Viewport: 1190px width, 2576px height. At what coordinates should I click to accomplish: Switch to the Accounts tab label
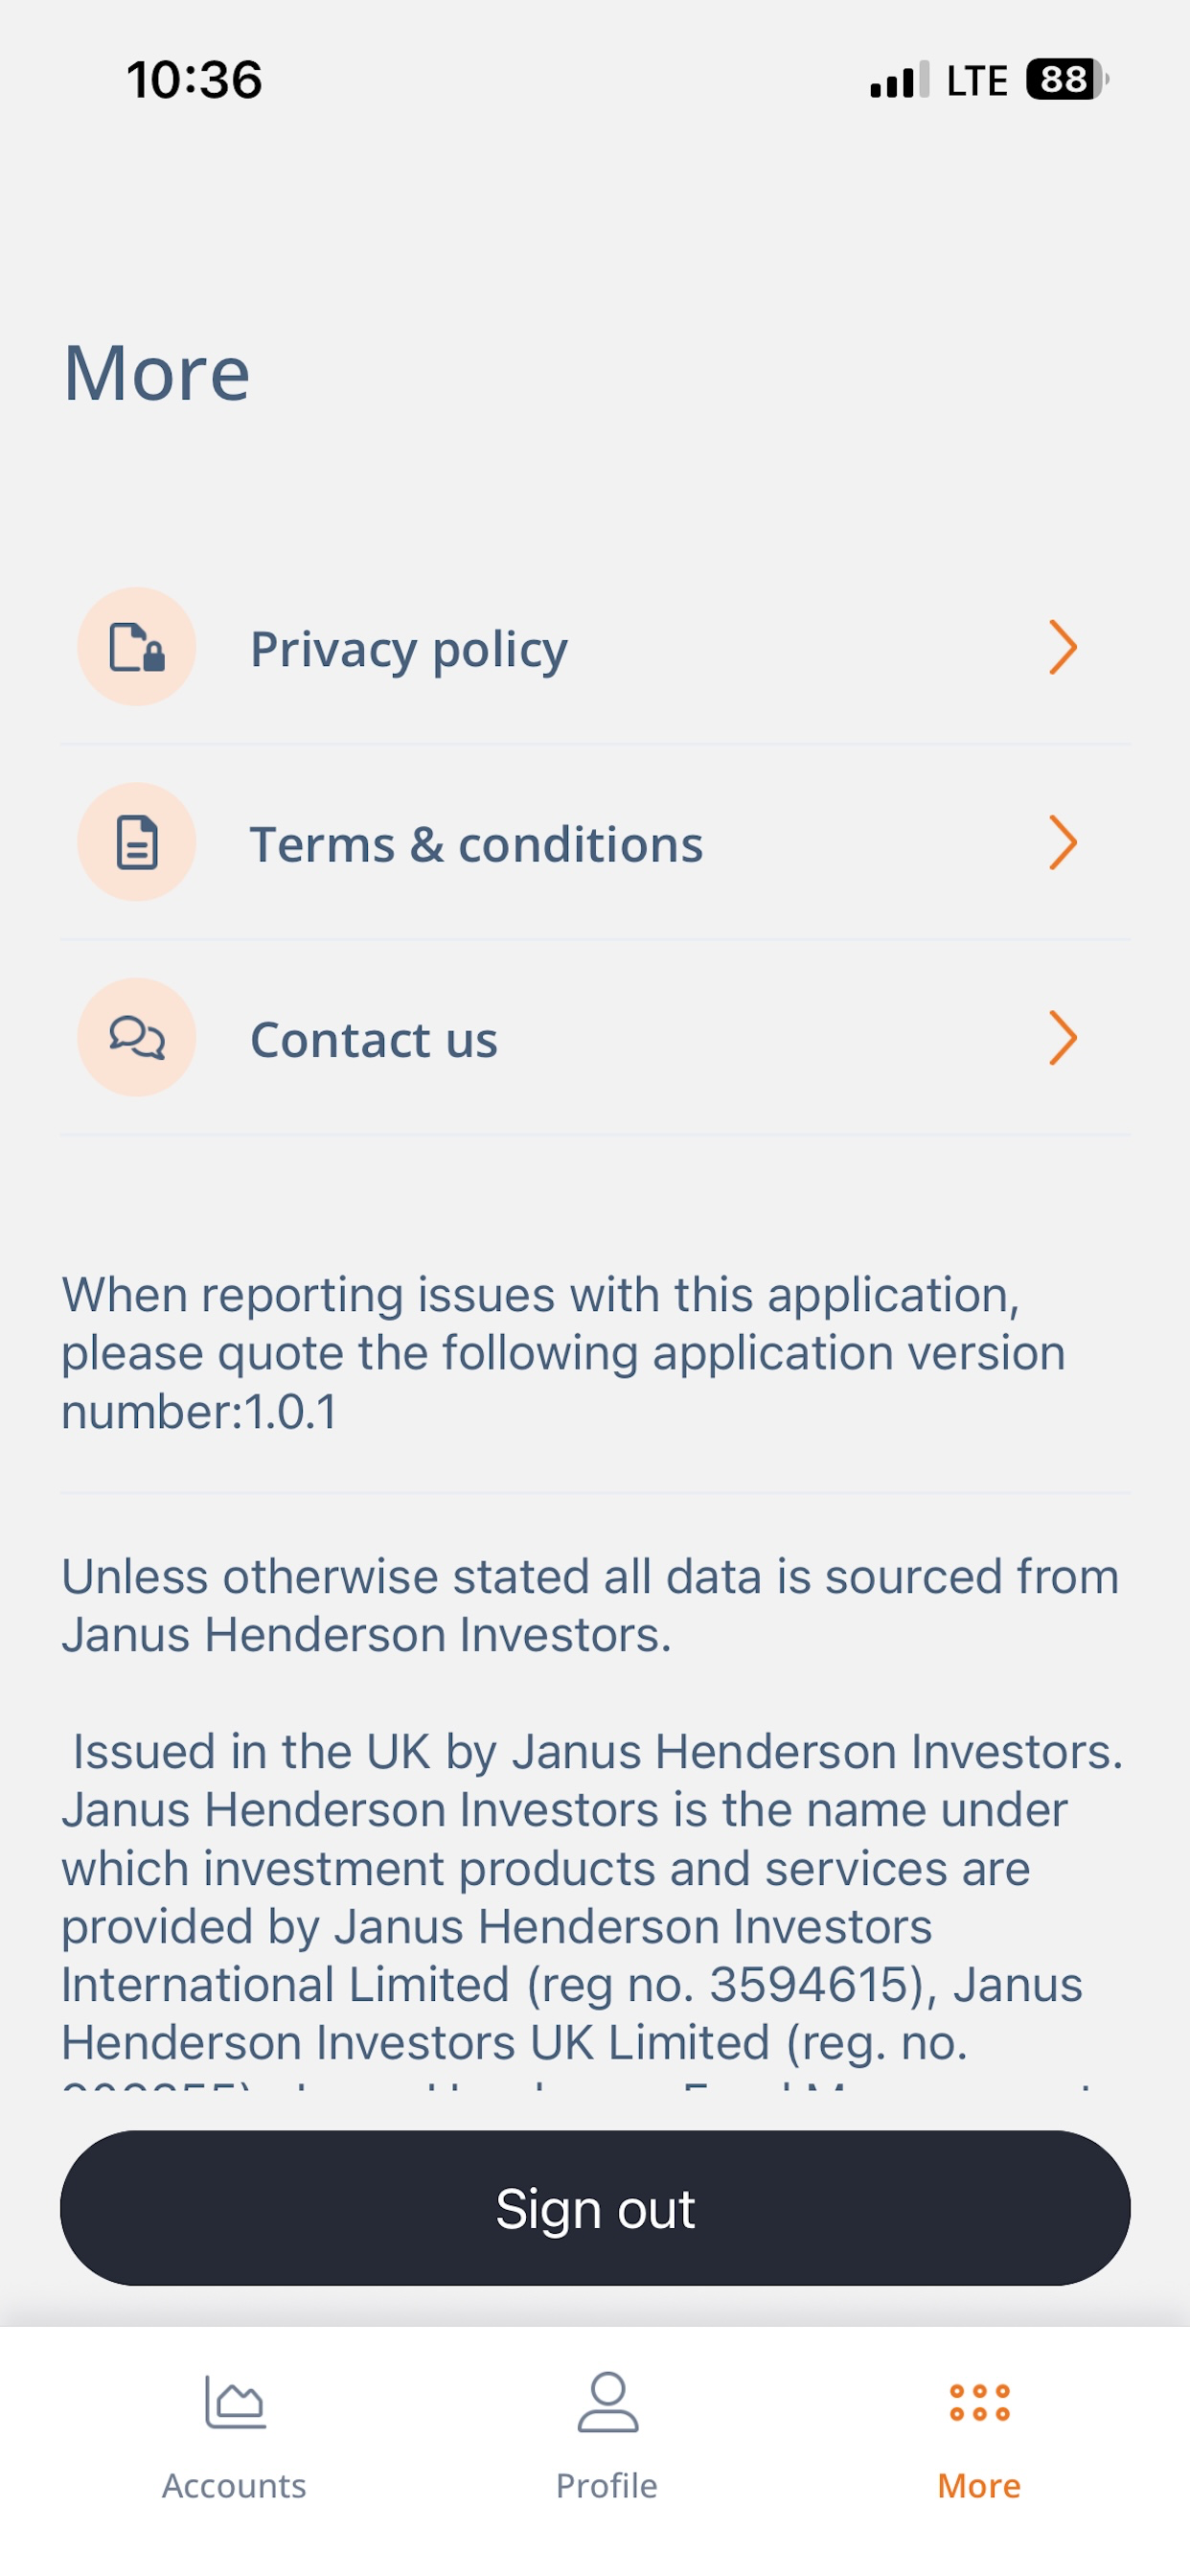point(234,2486)
